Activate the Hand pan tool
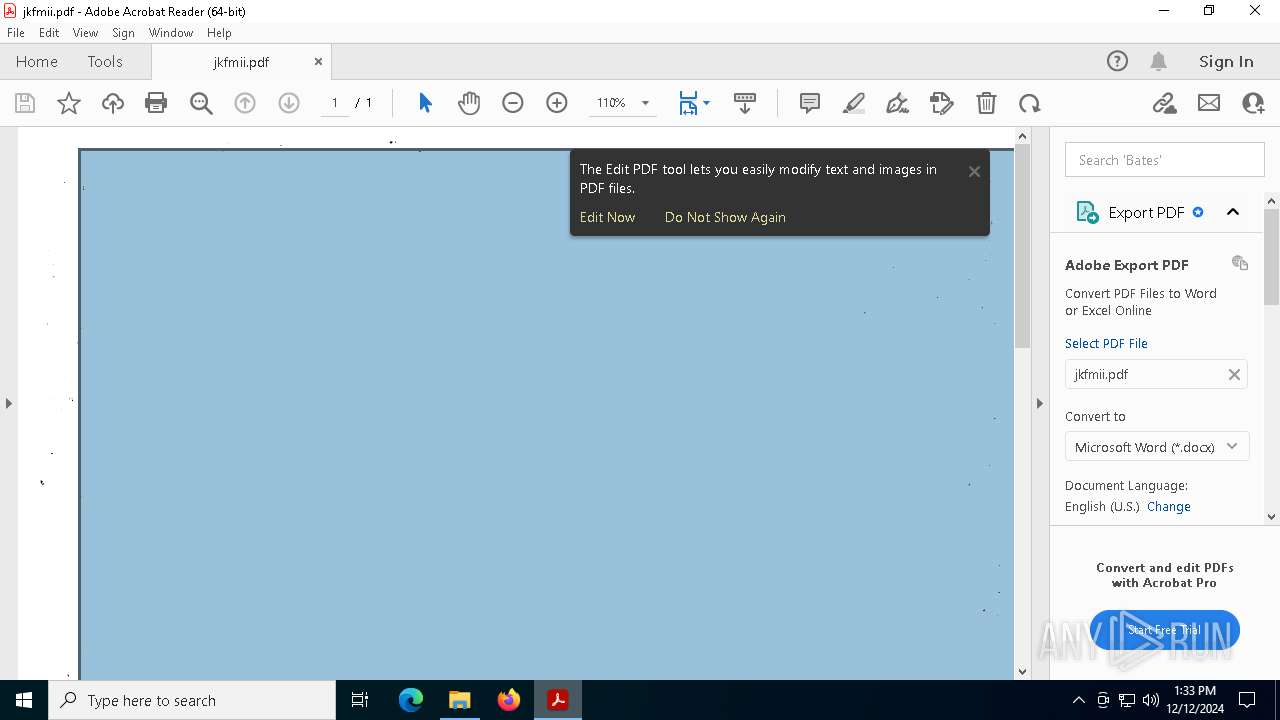Viewport: 1280px width, 720px height. [469, 103]
